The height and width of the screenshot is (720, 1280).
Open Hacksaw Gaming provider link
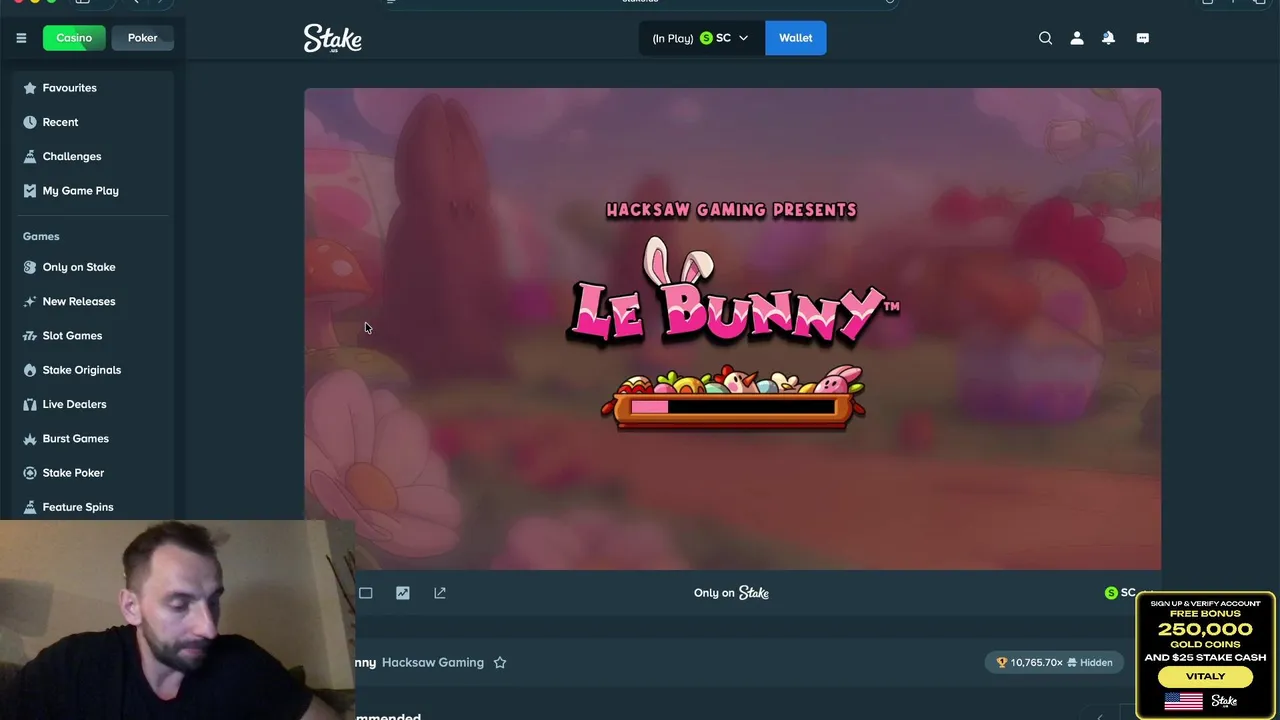[433, 662]
